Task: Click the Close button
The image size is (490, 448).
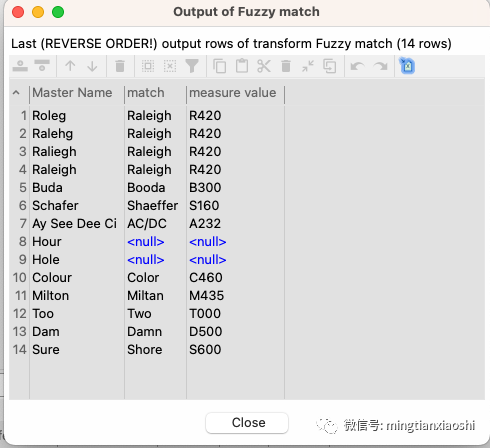Action: point(247,423)
